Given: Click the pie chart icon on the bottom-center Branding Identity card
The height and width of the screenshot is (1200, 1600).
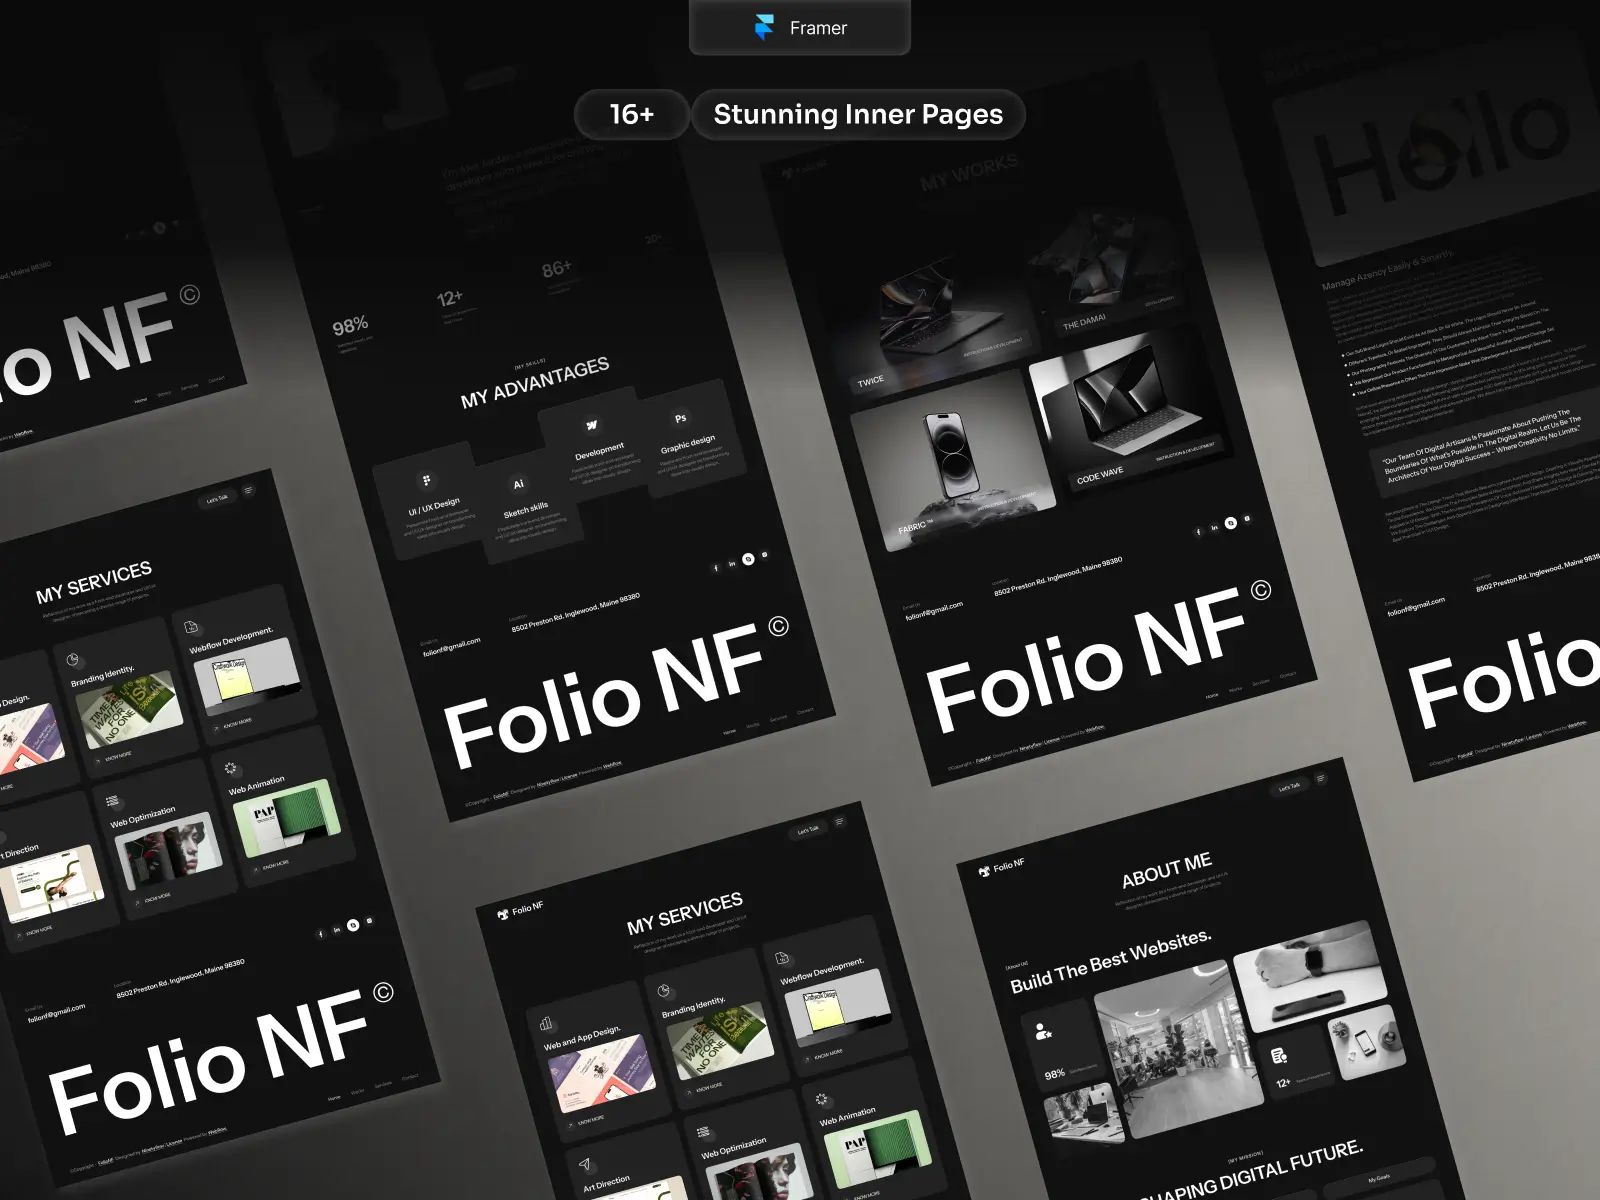Looking at the screenshot, I should pyautogui.click(x=664, y=991).
